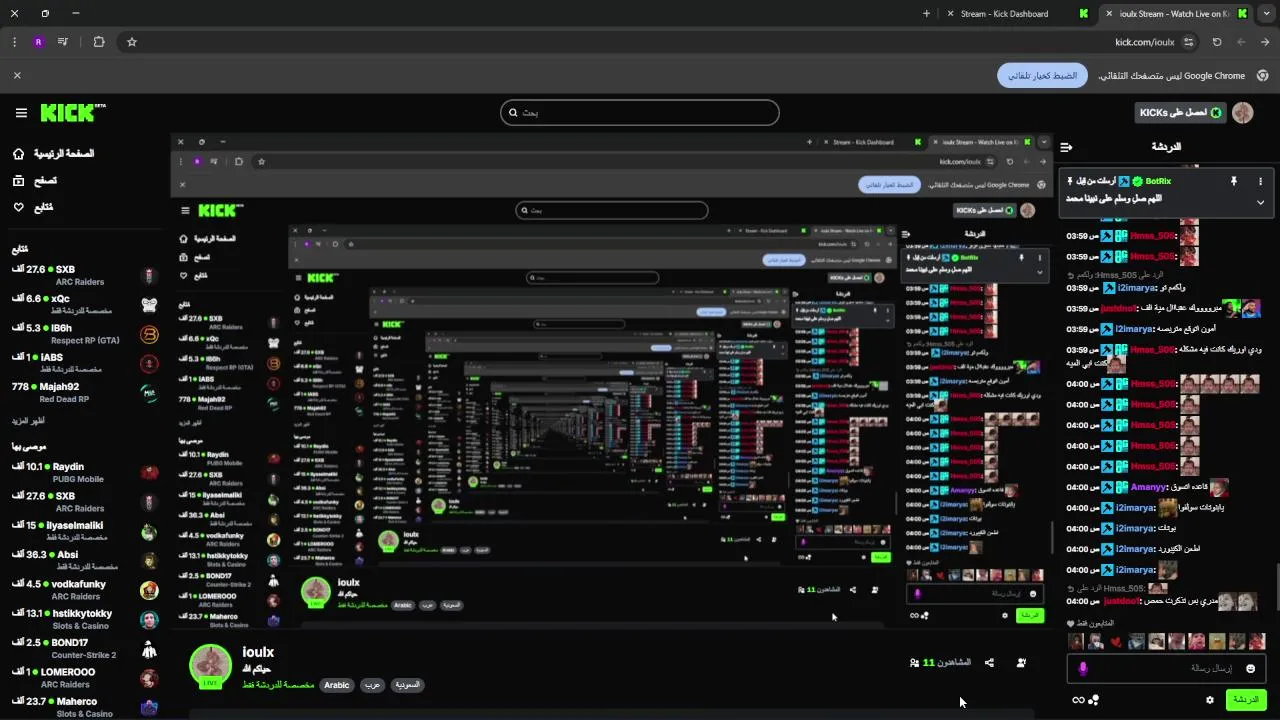Open Raydin's PUBG Mobile channel
Image resolution: width=1280 pixels, height=720 pixels.
point(85,472)
